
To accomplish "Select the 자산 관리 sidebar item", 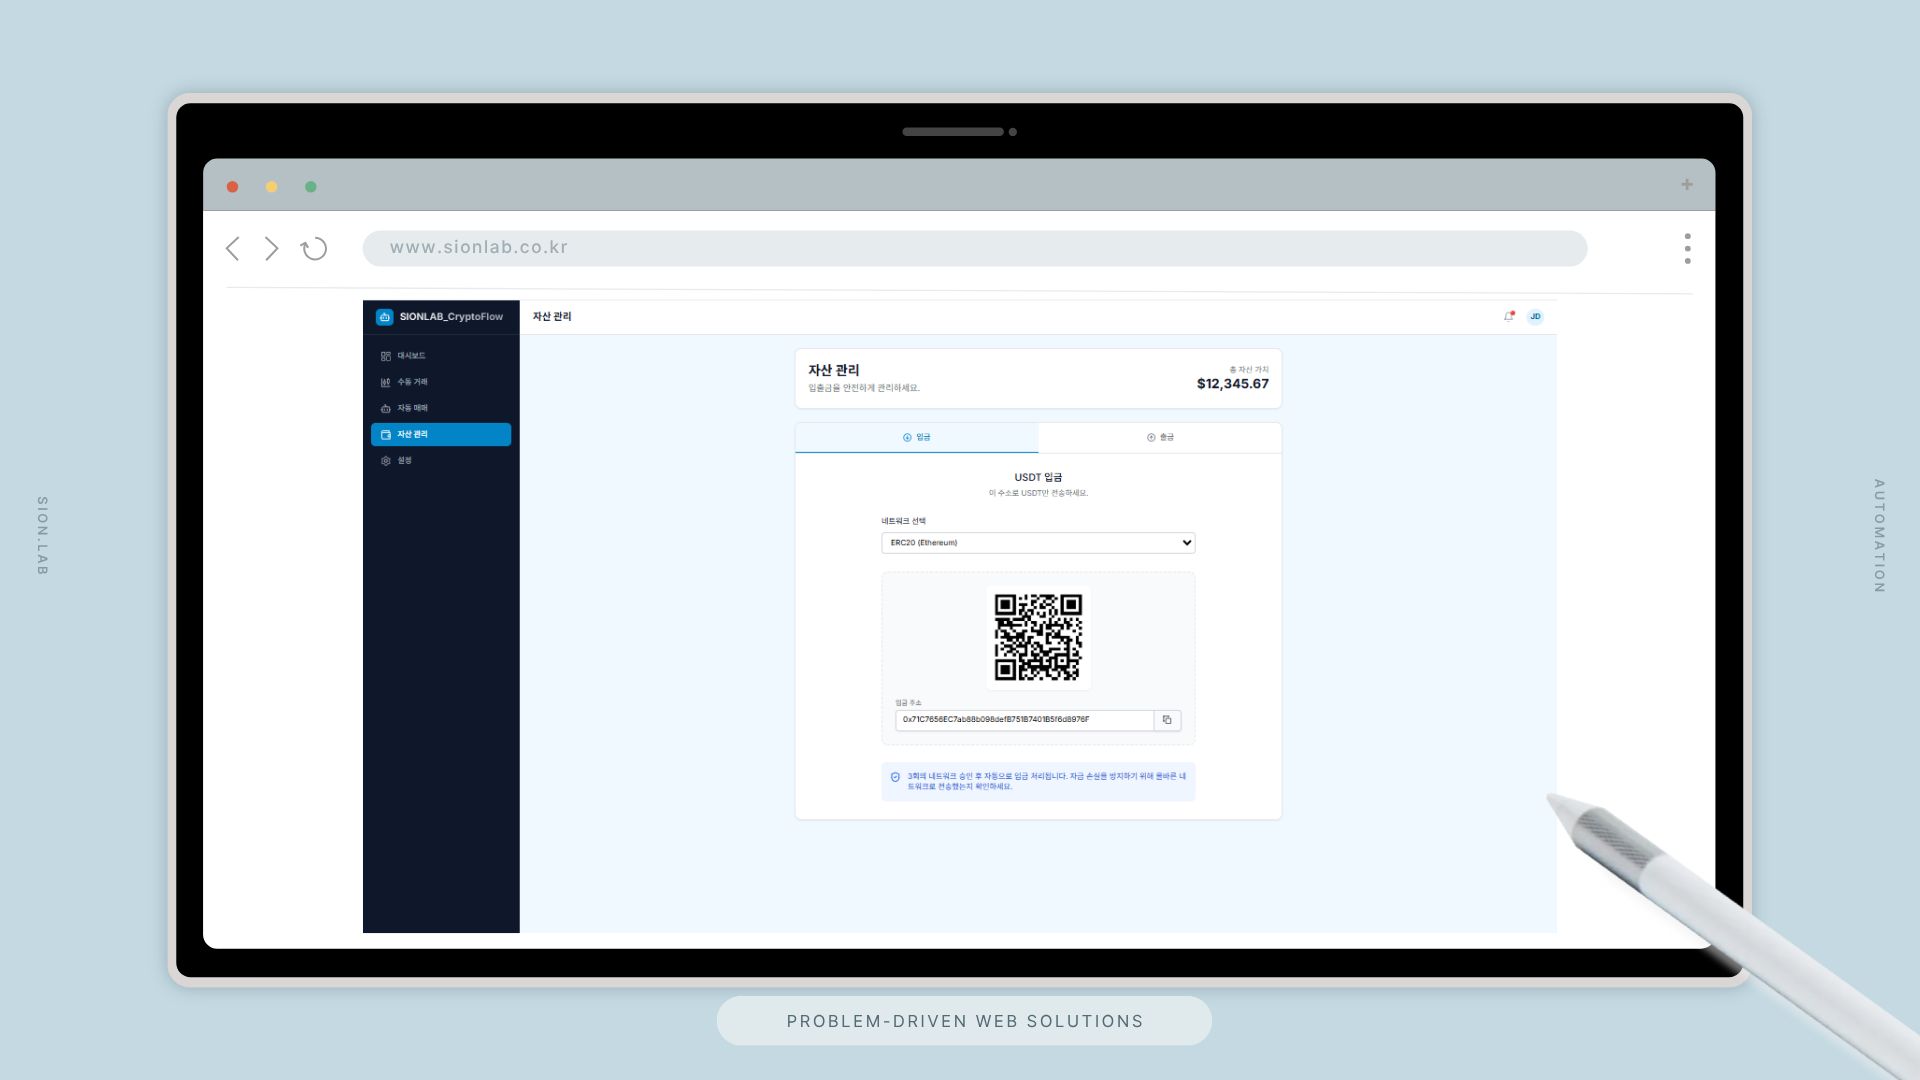I will tap(441, 434).
